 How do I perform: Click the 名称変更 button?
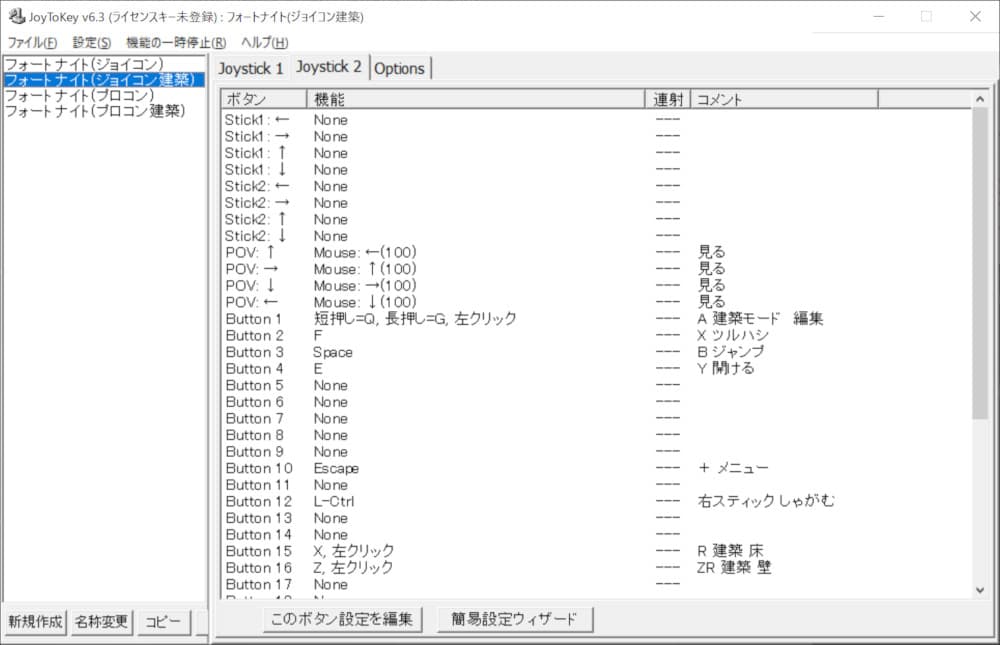[x=101, y=621]
